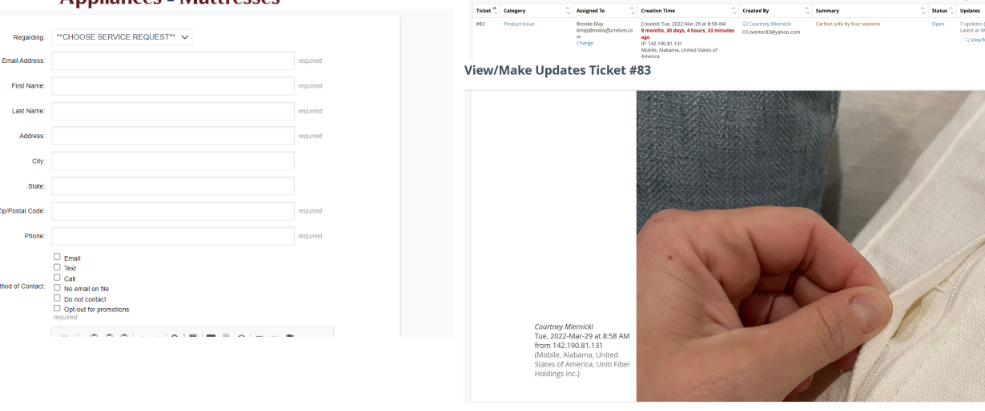Click the Product Issue category link
Image resolution: width=985 pixels, height=411 pixels.
tap(519, 24)
